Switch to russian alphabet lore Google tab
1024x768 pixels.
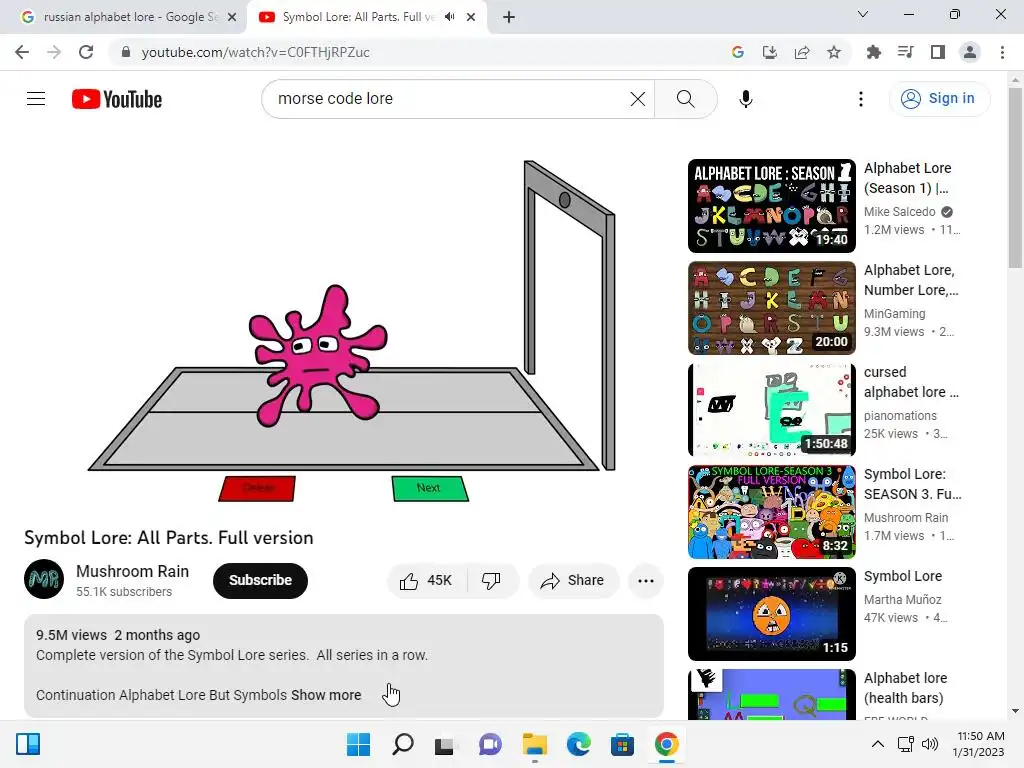pos(123,17)
